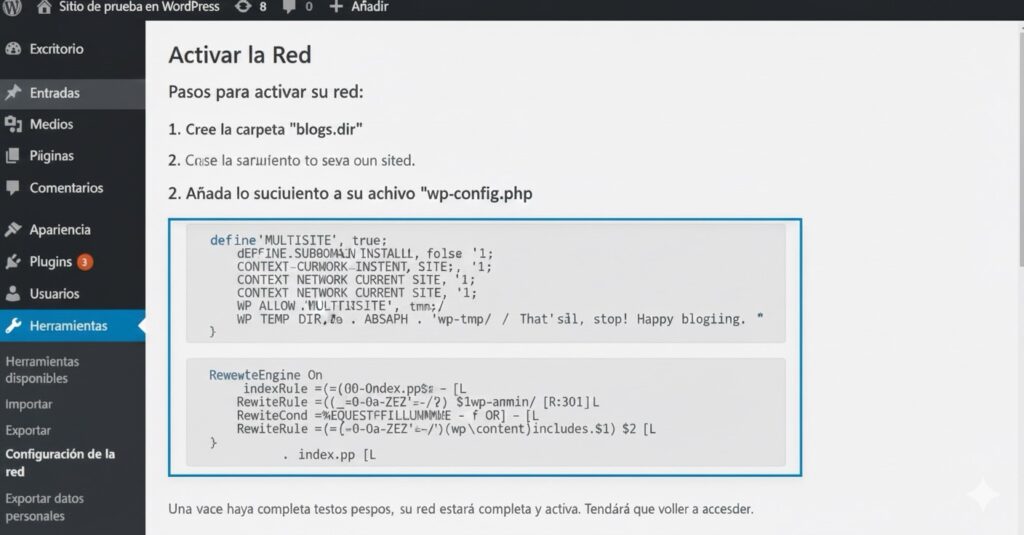Open the updates icon showing 8

click(243, 7)
